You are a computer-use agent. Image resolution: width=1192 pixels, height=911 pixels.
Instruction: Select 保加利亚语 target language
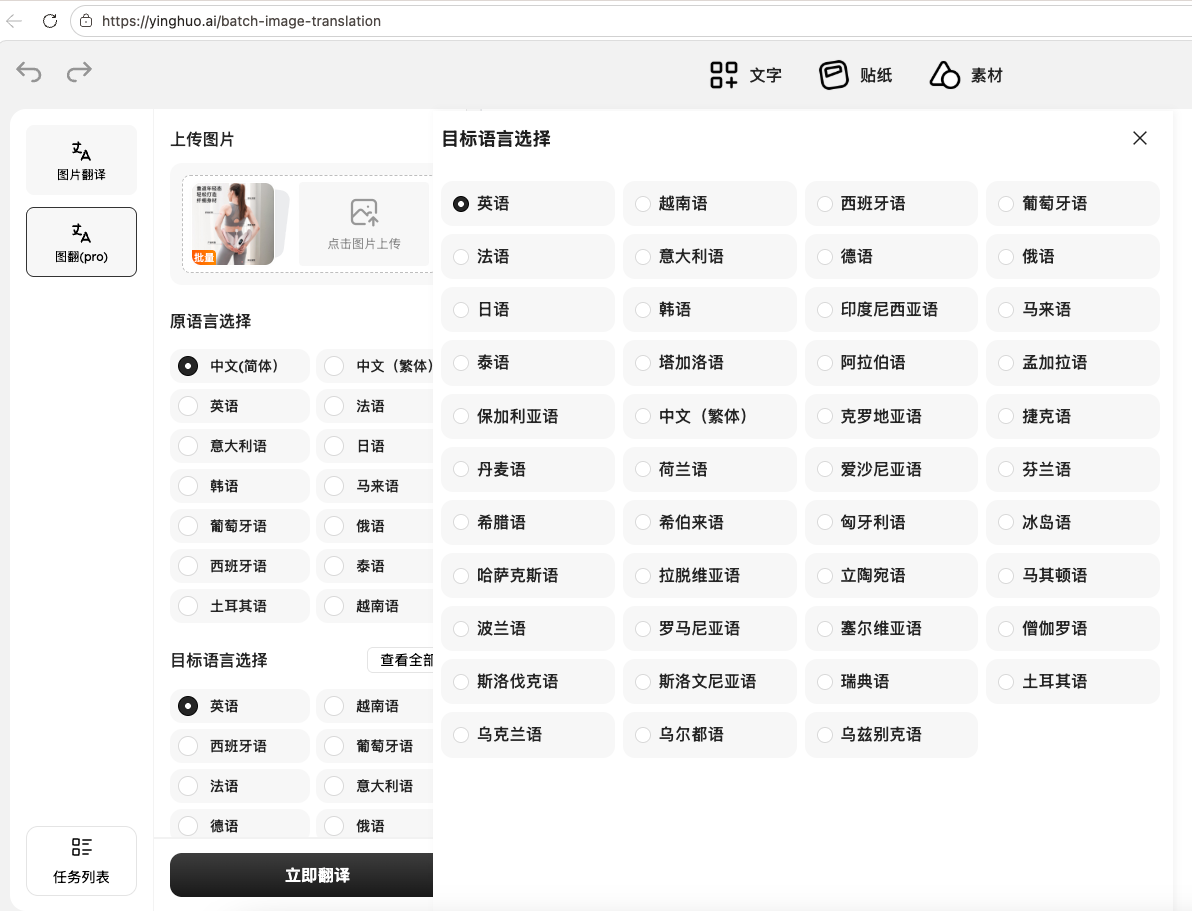point(528,416)
